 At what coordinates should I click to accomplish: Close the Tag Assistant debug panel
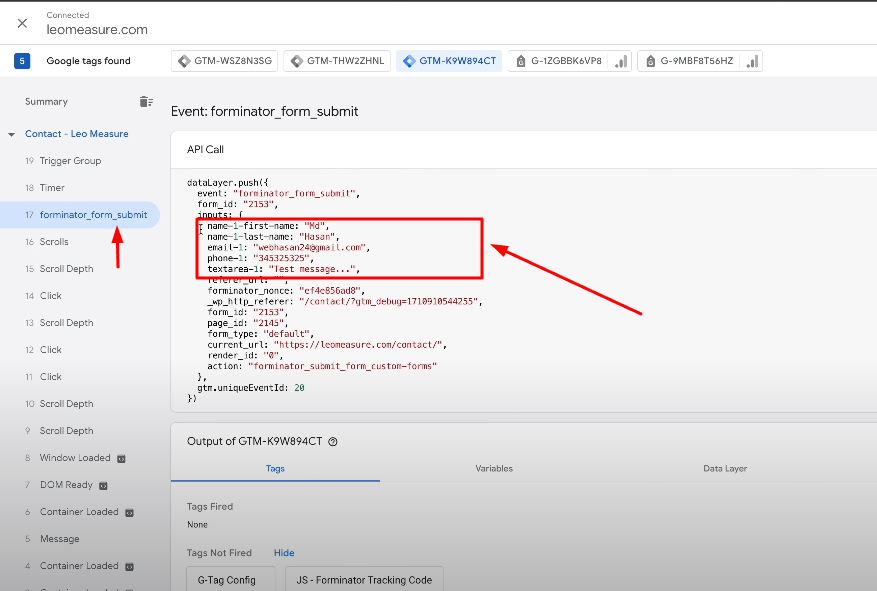point(22,23)
